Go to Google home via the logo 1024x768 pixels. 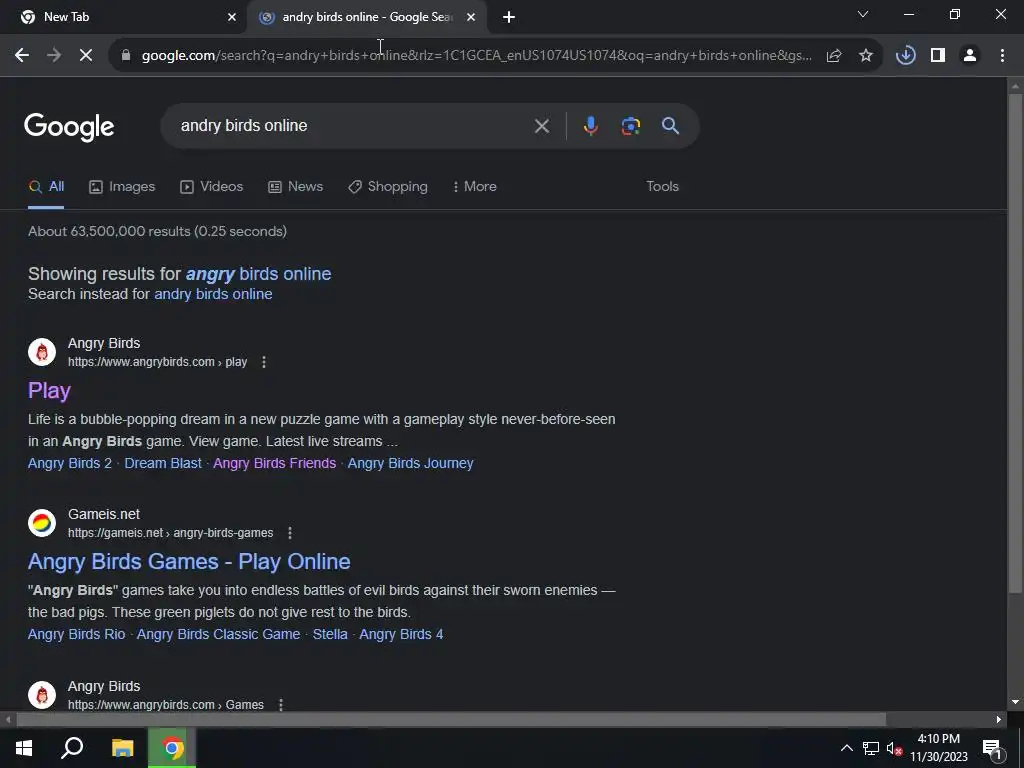69,127
